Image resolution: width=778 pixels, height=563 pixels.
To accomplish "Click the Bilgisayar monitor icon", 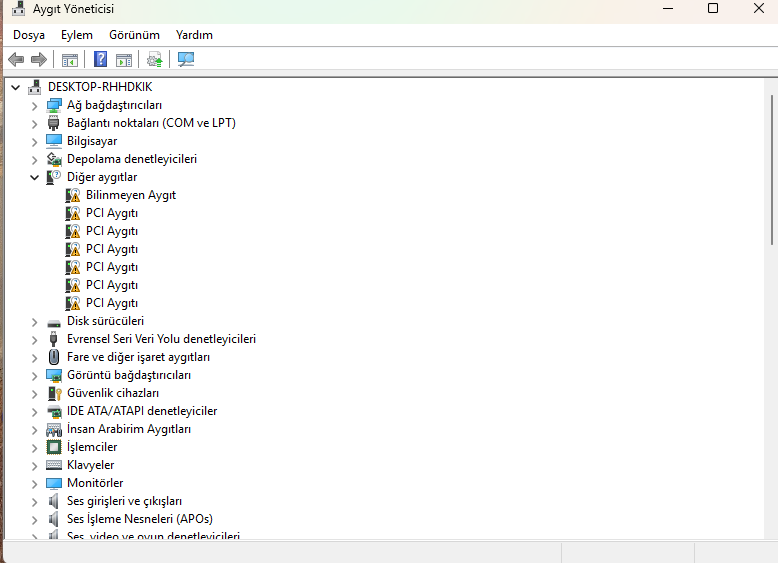I will [x=54, y=141].
